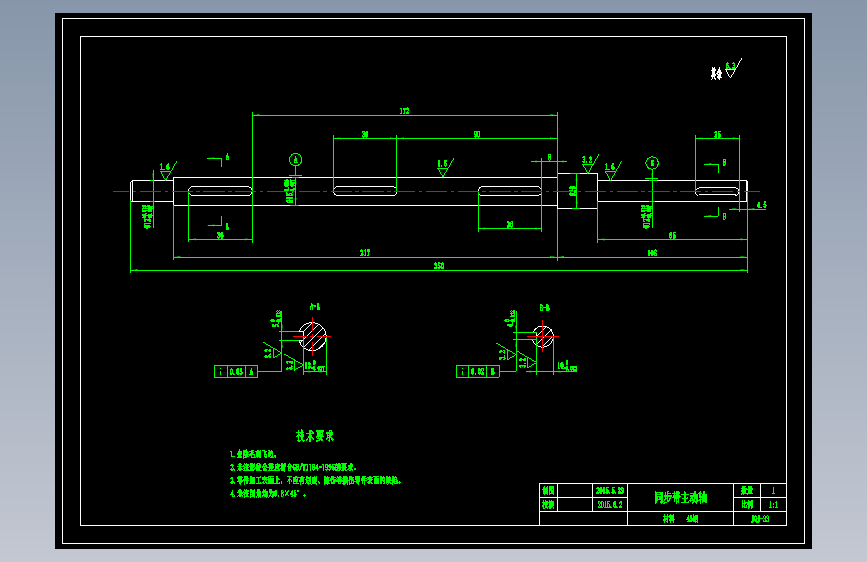
Task: Click the 技术要求 heading text
Action: click(x=315, y=436)
